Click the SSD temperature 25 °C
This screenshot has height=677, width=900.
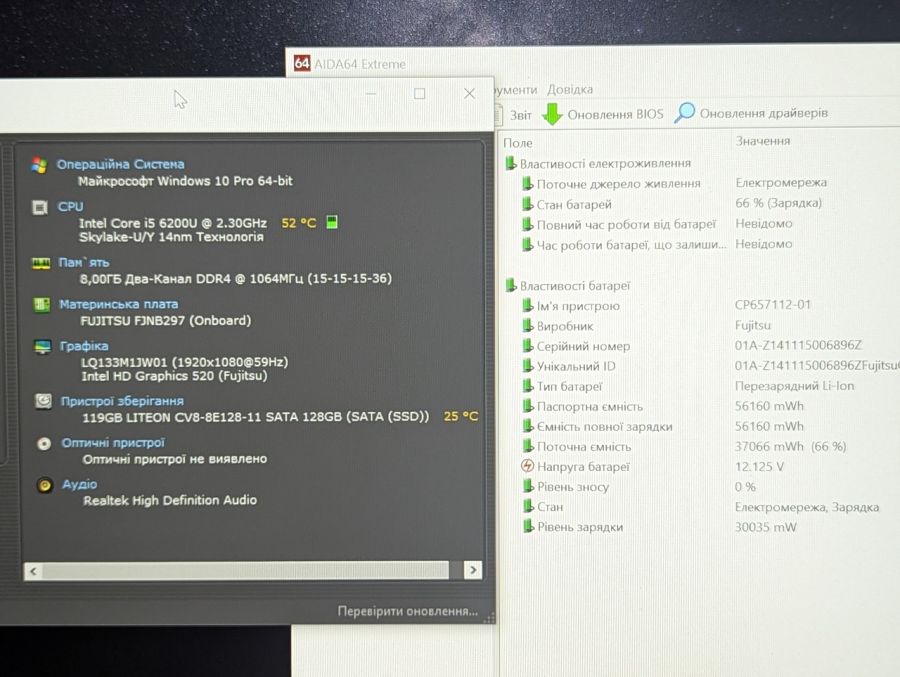[460, 416]
